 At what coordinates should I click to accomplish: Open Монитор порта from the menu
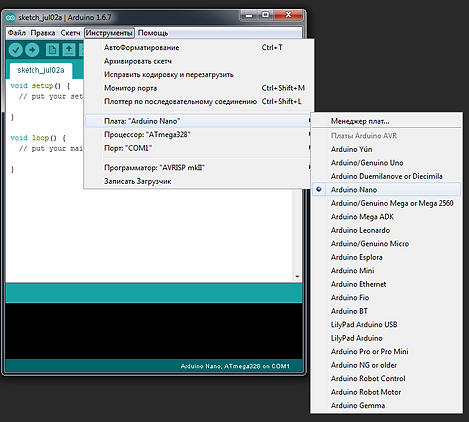click(x=199, y=88)
